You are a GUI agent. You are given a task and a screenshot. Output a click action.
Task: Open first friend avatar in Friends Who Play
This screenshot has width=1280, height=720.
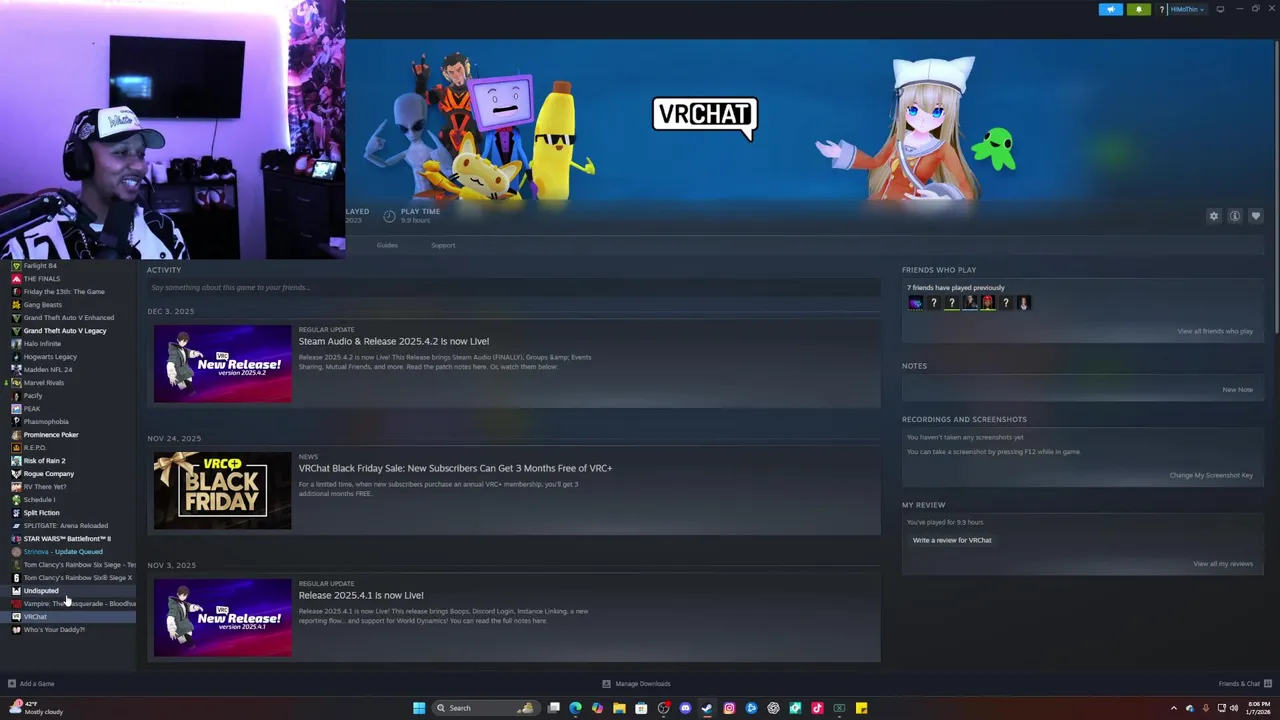click(x=916, y=303)
